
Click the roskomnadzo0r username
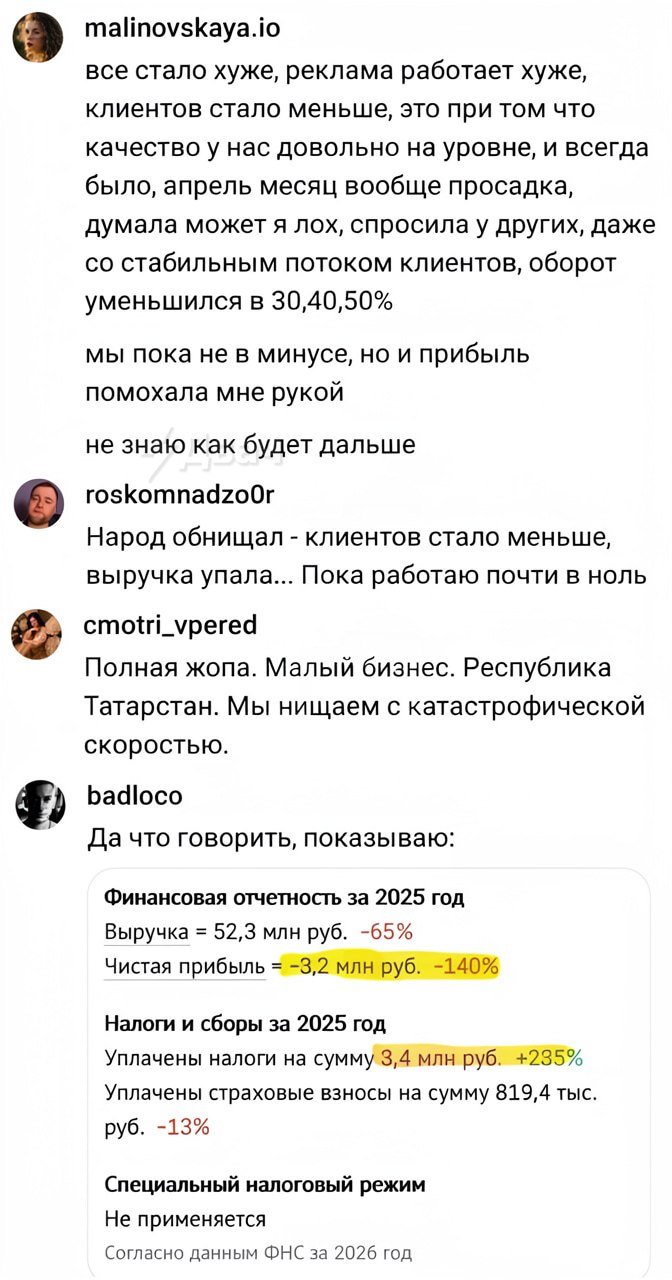[181, 494]
